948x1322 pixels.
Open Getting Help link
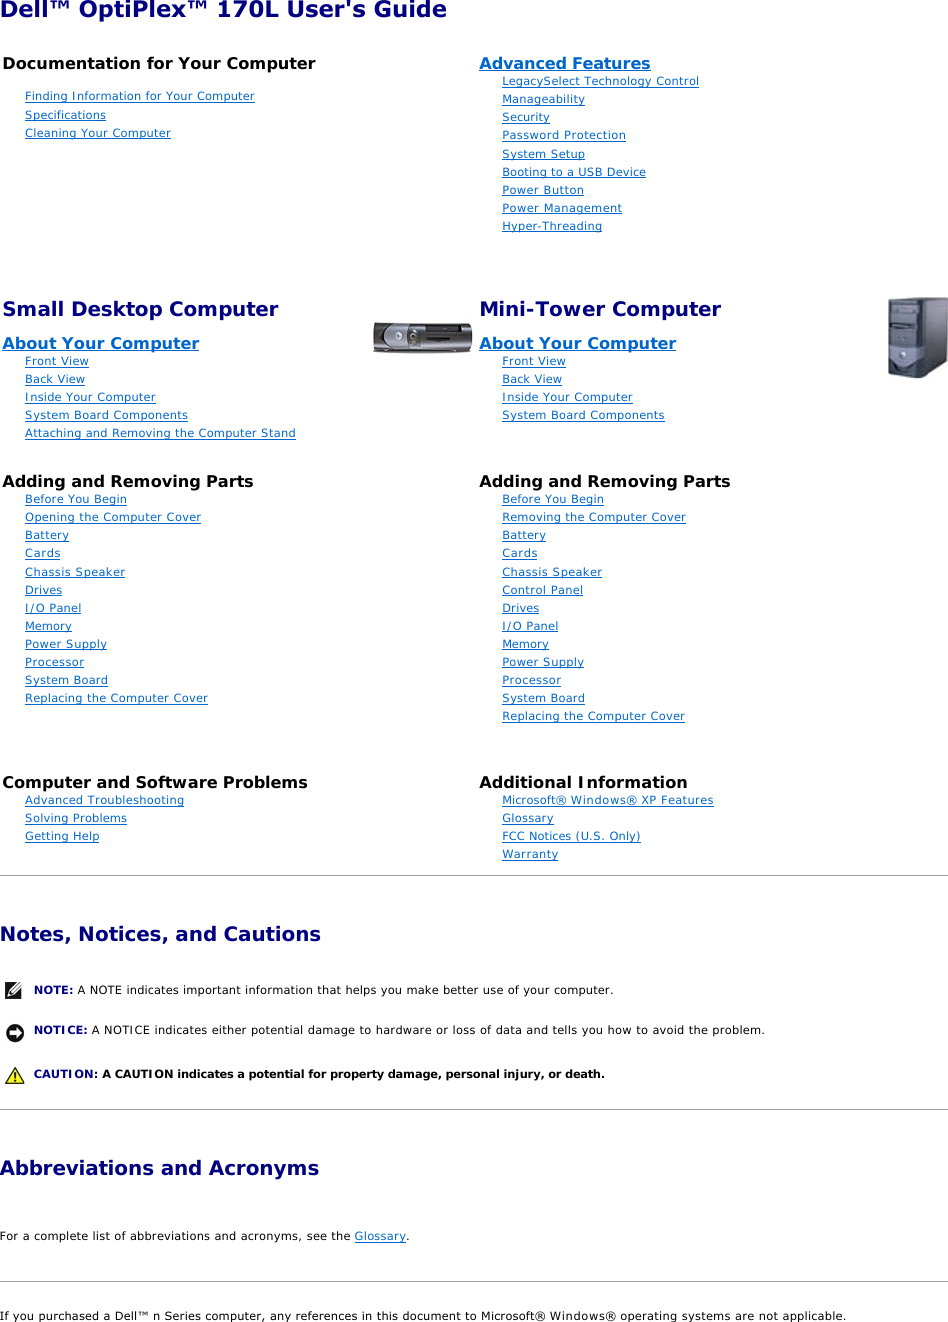point(62,836)
